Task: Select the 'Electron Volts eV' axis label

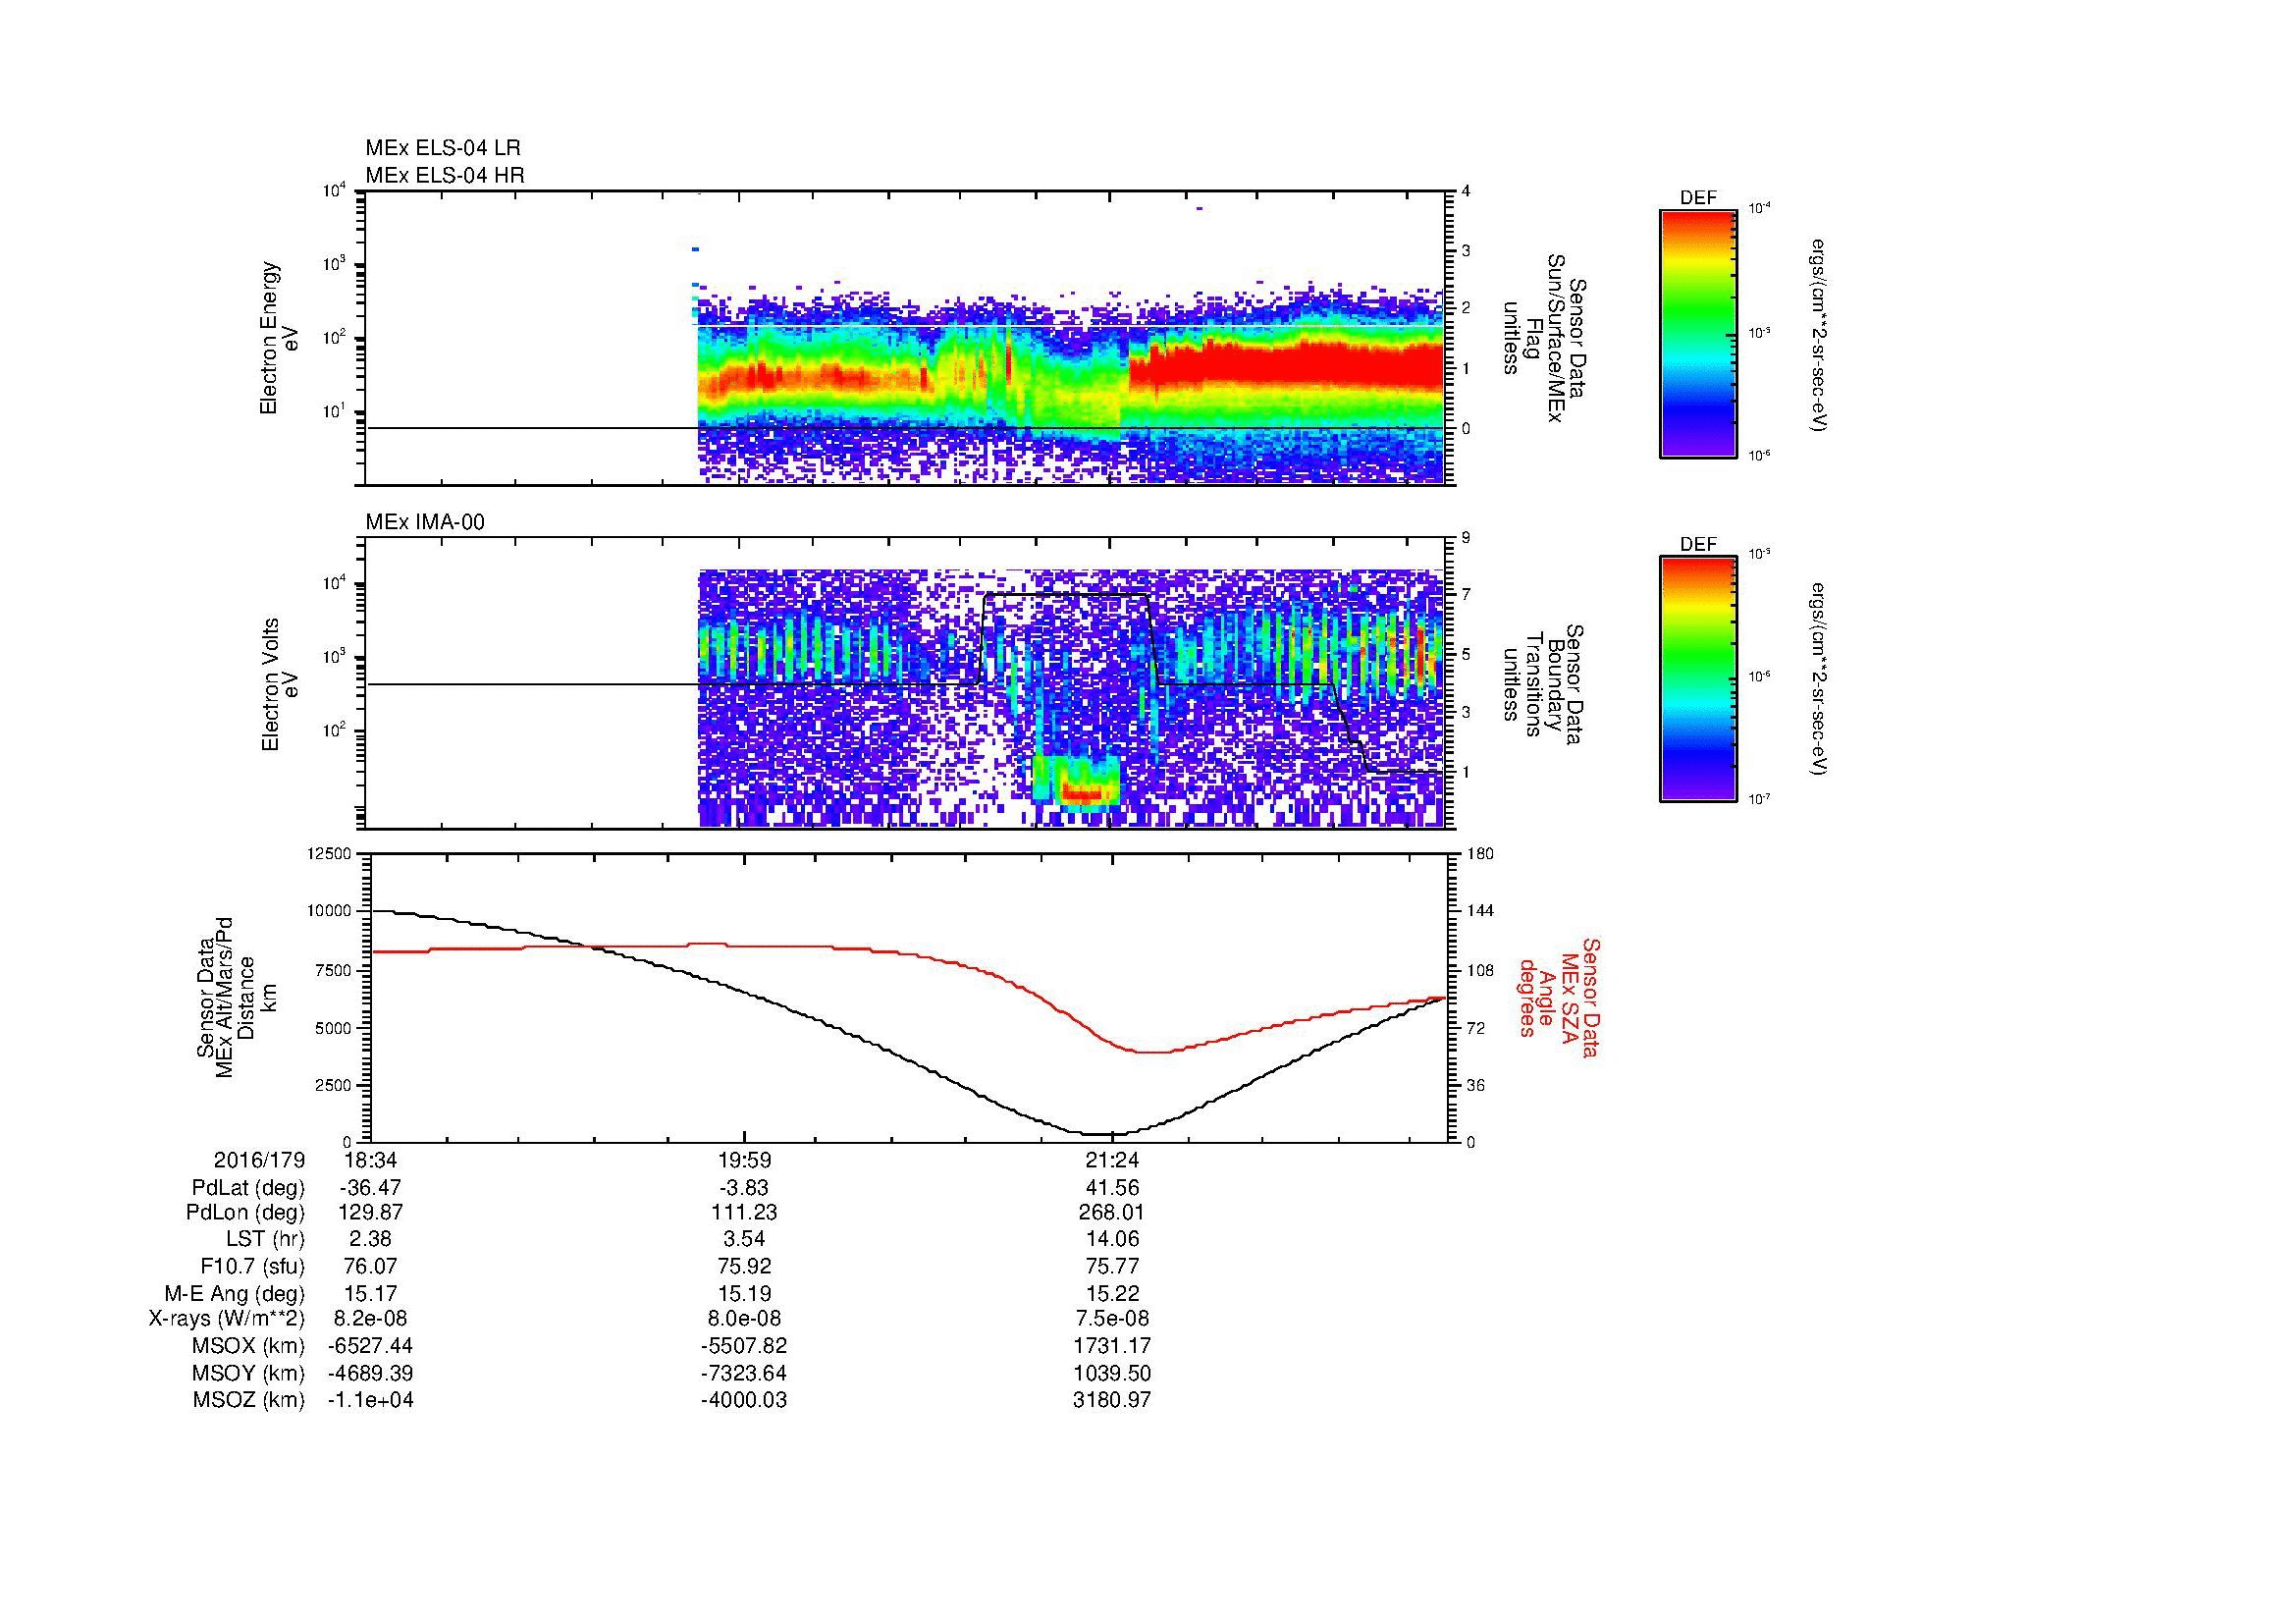Action: 279,685
